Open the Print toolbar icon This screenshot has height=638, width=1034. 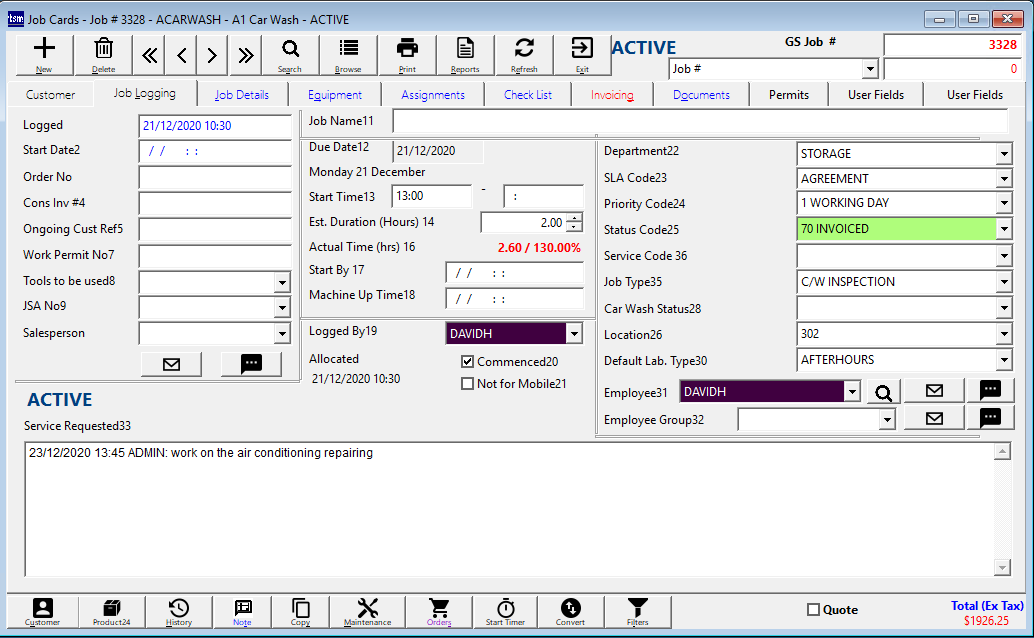[x=407, y=54]
